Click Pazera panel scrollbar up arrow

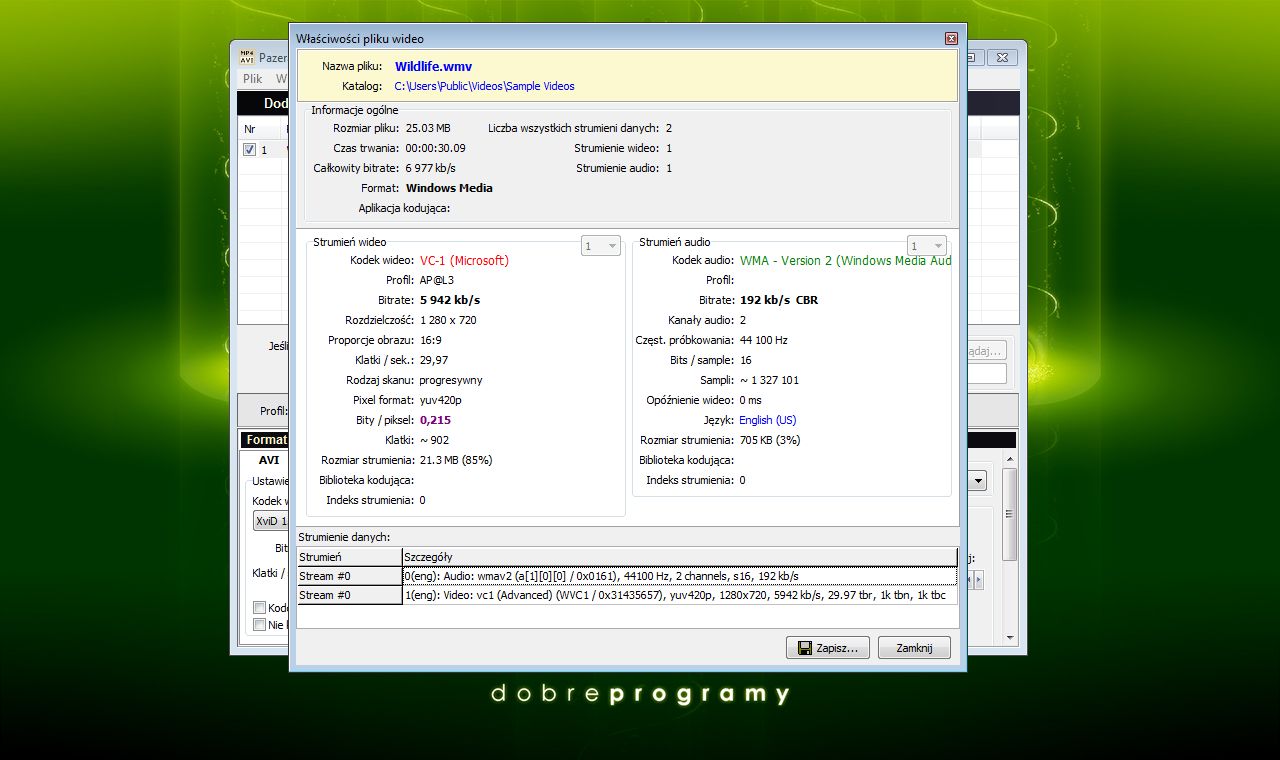(x=1010, y=457)
